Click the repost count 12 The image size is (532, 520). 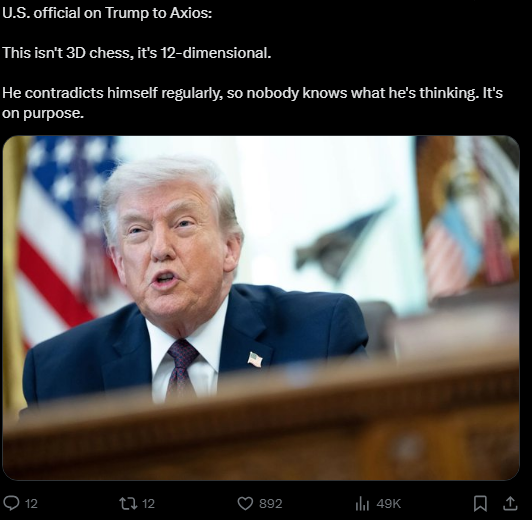pos(148,503)
